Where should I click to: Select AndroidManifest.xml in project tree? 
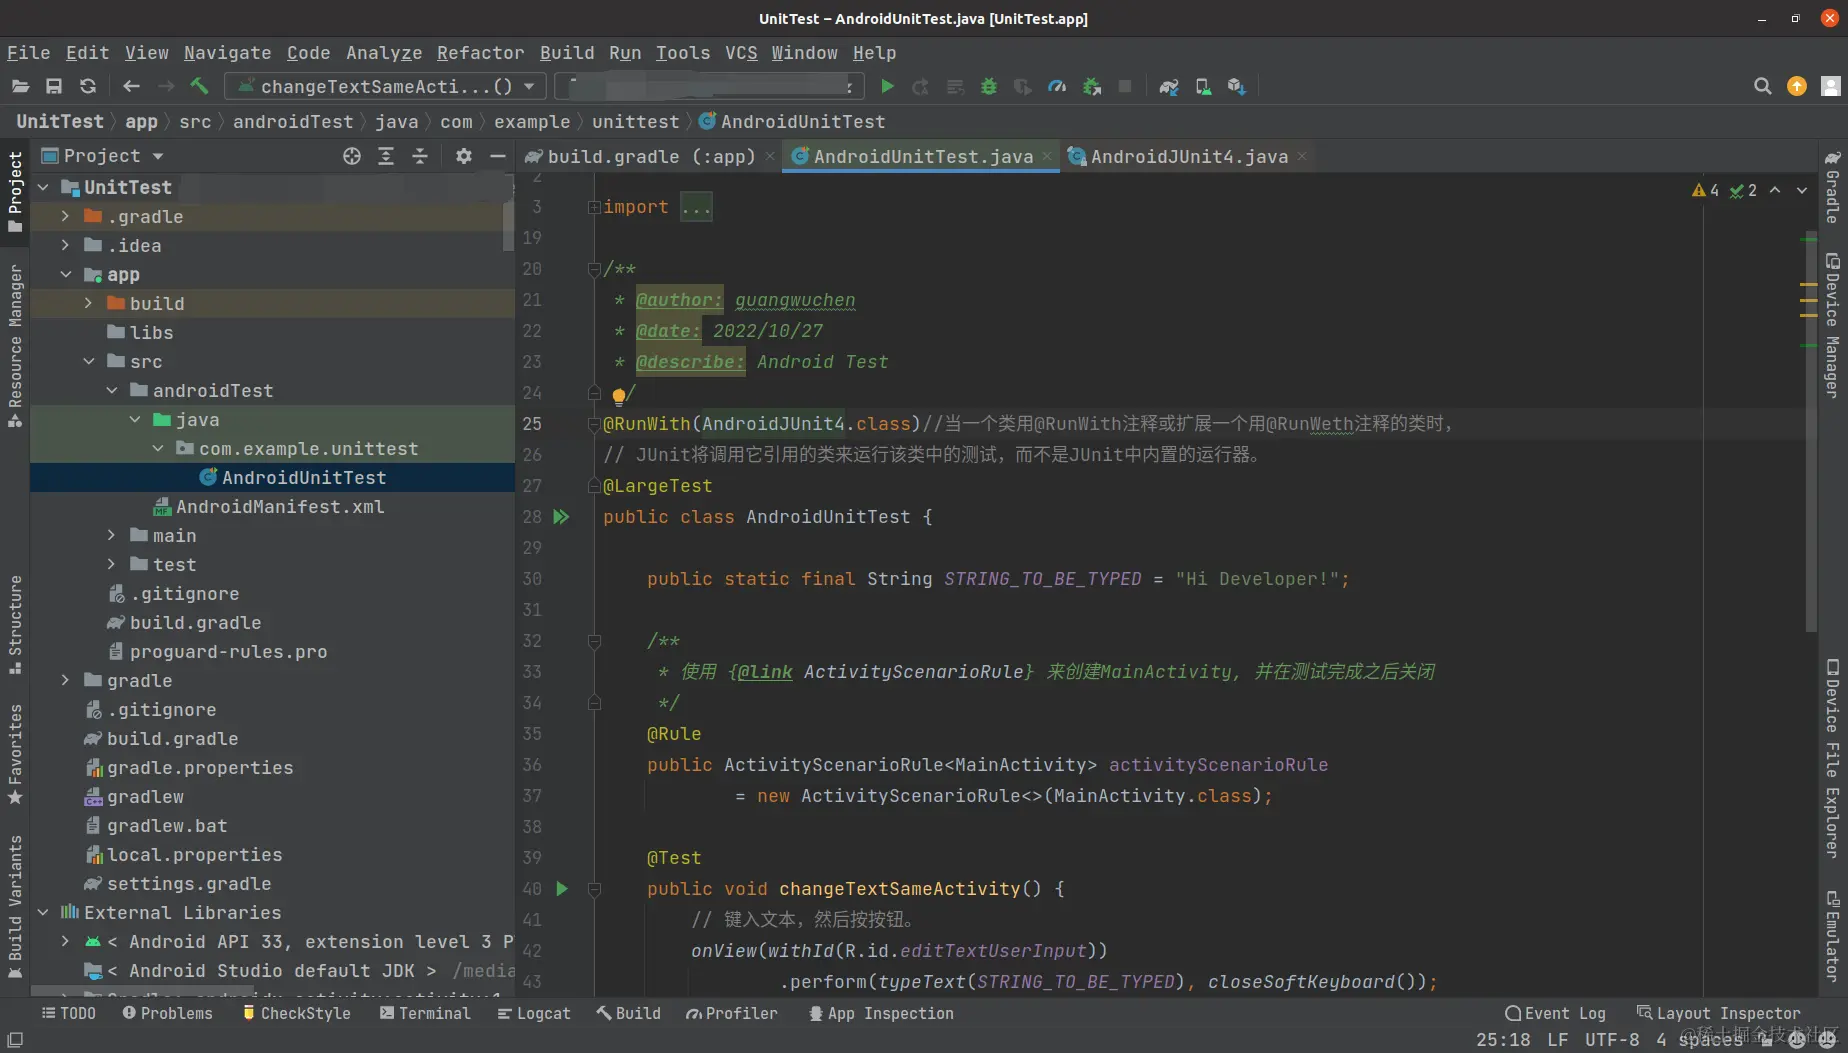[280, 507]
